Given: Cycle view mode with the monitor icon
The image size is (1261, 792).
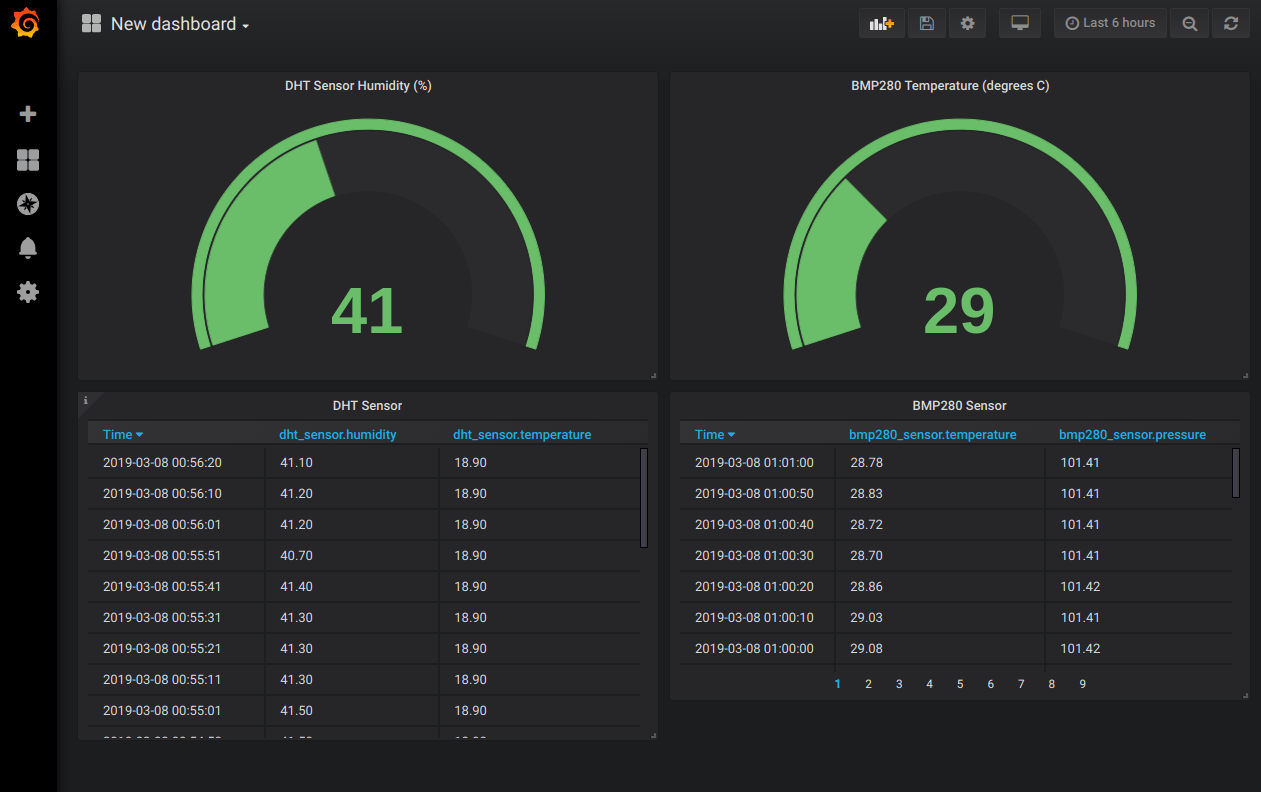Looking at the screenshot, I should [x=1019, y=24].
